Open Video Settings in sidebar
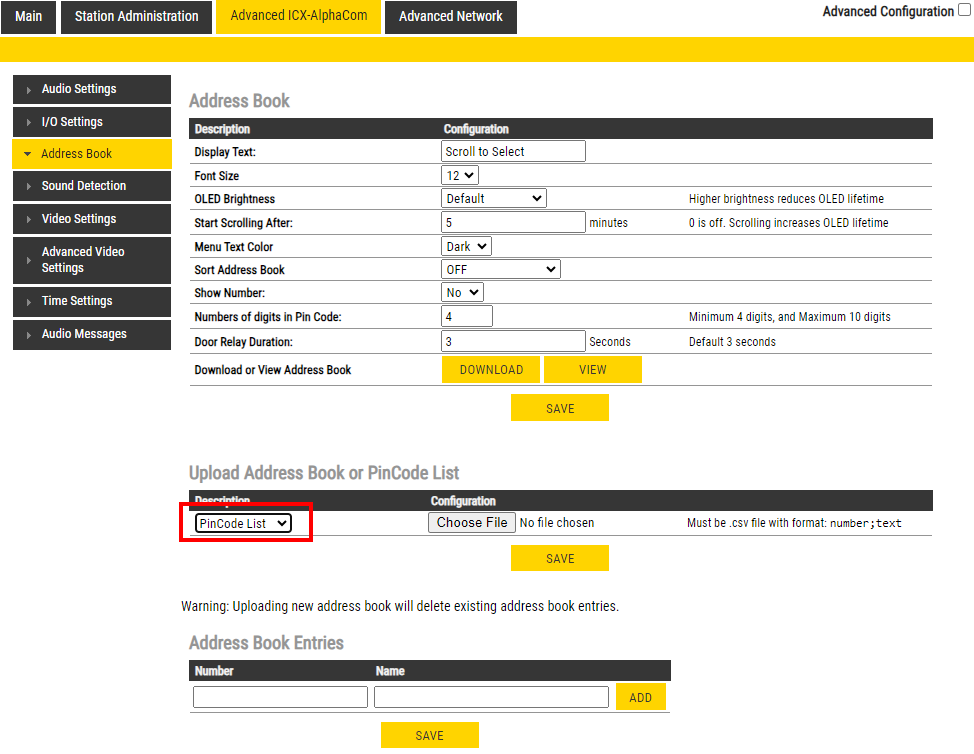The image size is (974, 754). coord(91,219)
